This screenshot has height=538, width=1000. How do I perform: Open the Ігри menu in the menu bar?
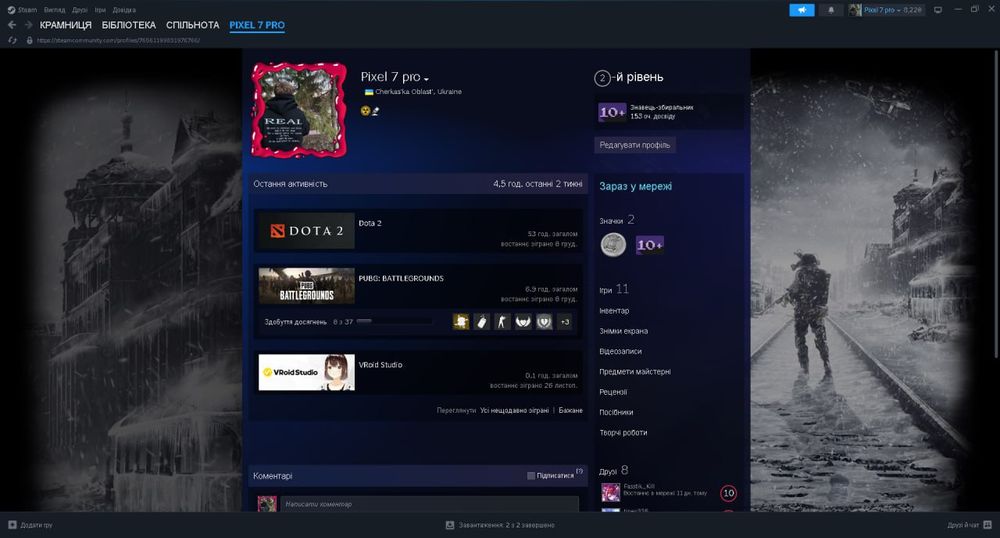click(x=100, y=10)
